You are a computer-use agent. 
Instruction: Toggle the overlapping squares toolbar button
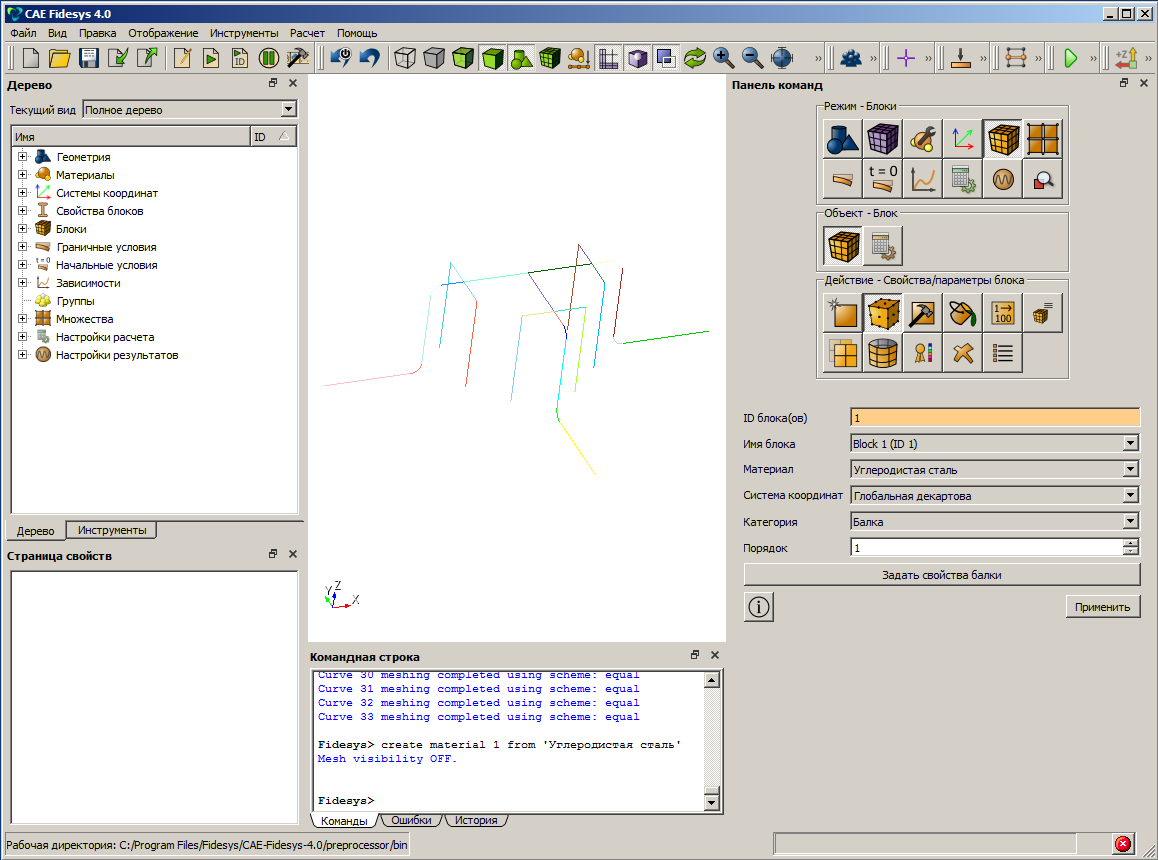[x=665, y=58]
